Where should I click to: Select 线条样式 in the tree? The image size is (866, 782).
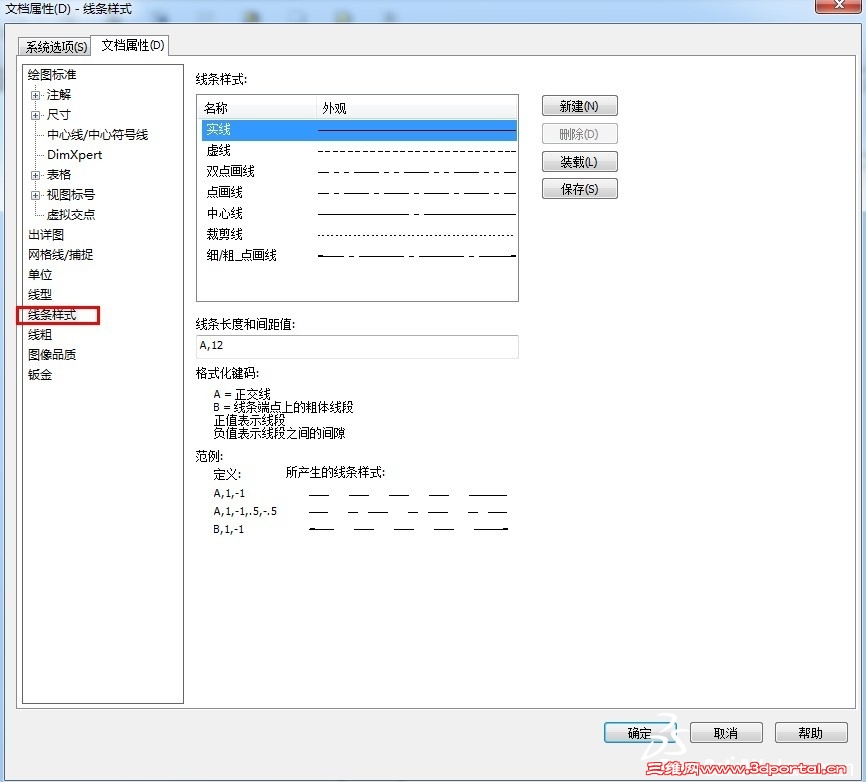52,315
